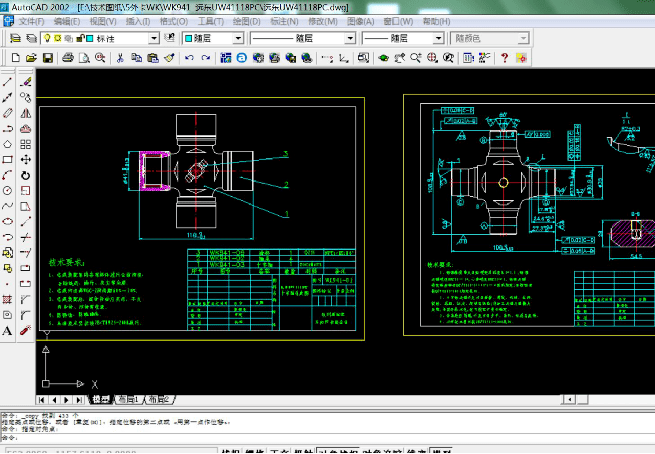Select the Line draw tool
Screen dimensions: 655x454
[8, 82]
